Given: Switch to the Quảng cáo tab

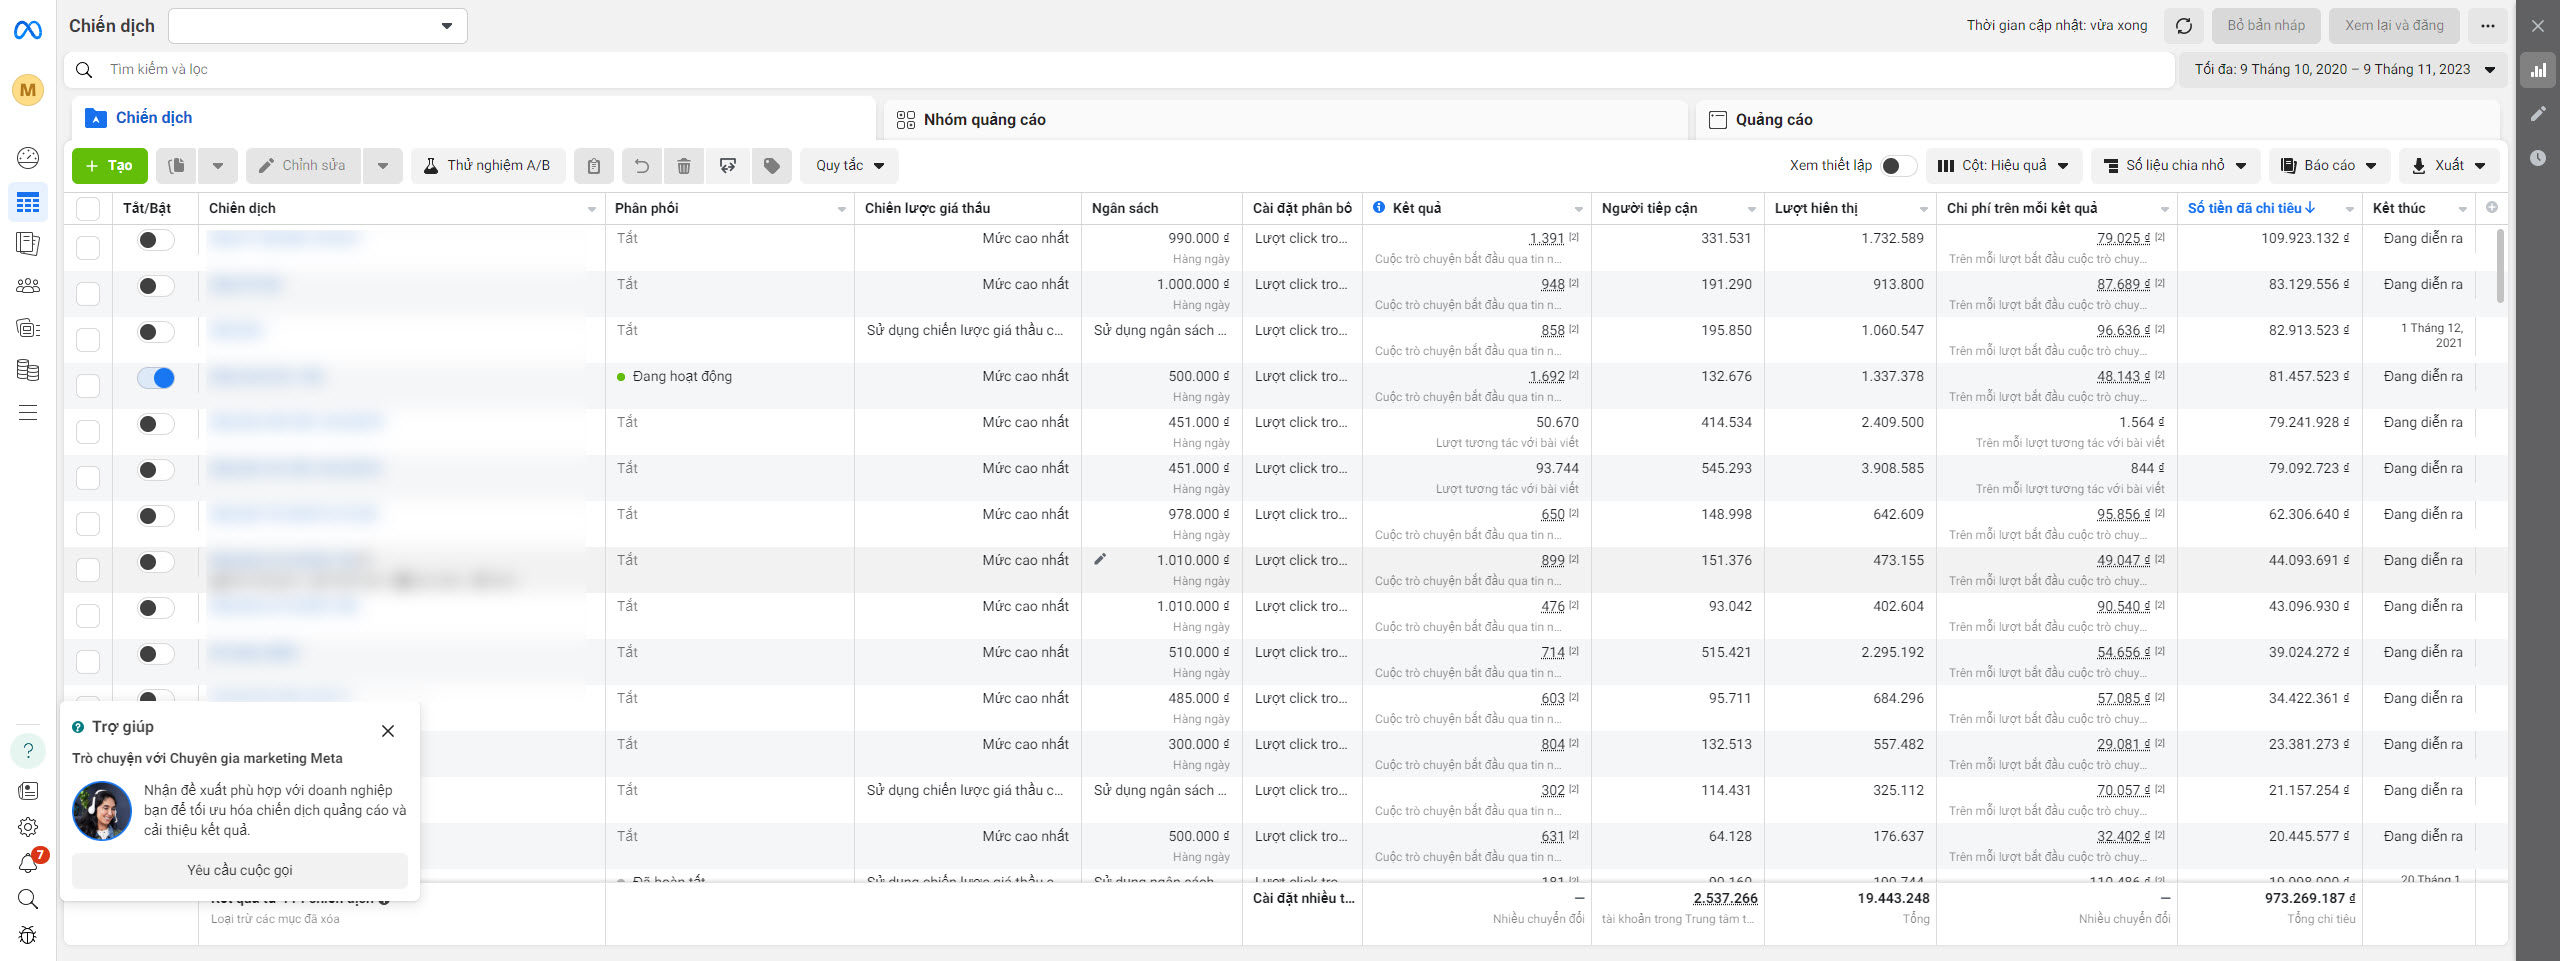Looking at the screenshot, I should tap(1773, 120).
